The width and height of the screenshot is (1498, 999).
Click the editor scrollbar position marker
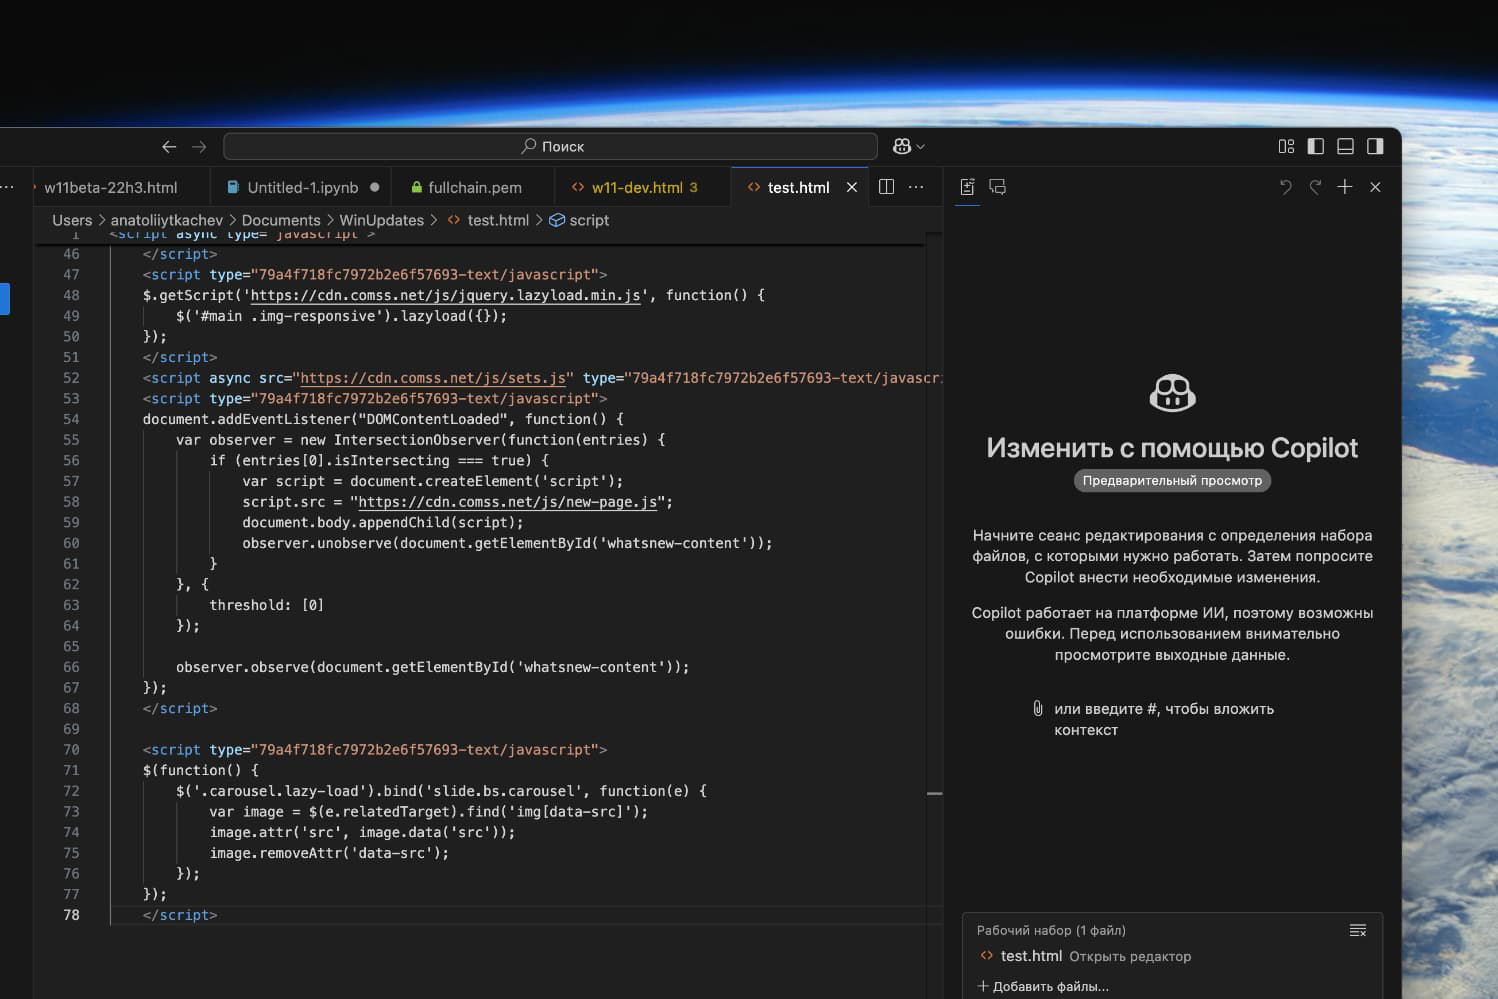935,794
